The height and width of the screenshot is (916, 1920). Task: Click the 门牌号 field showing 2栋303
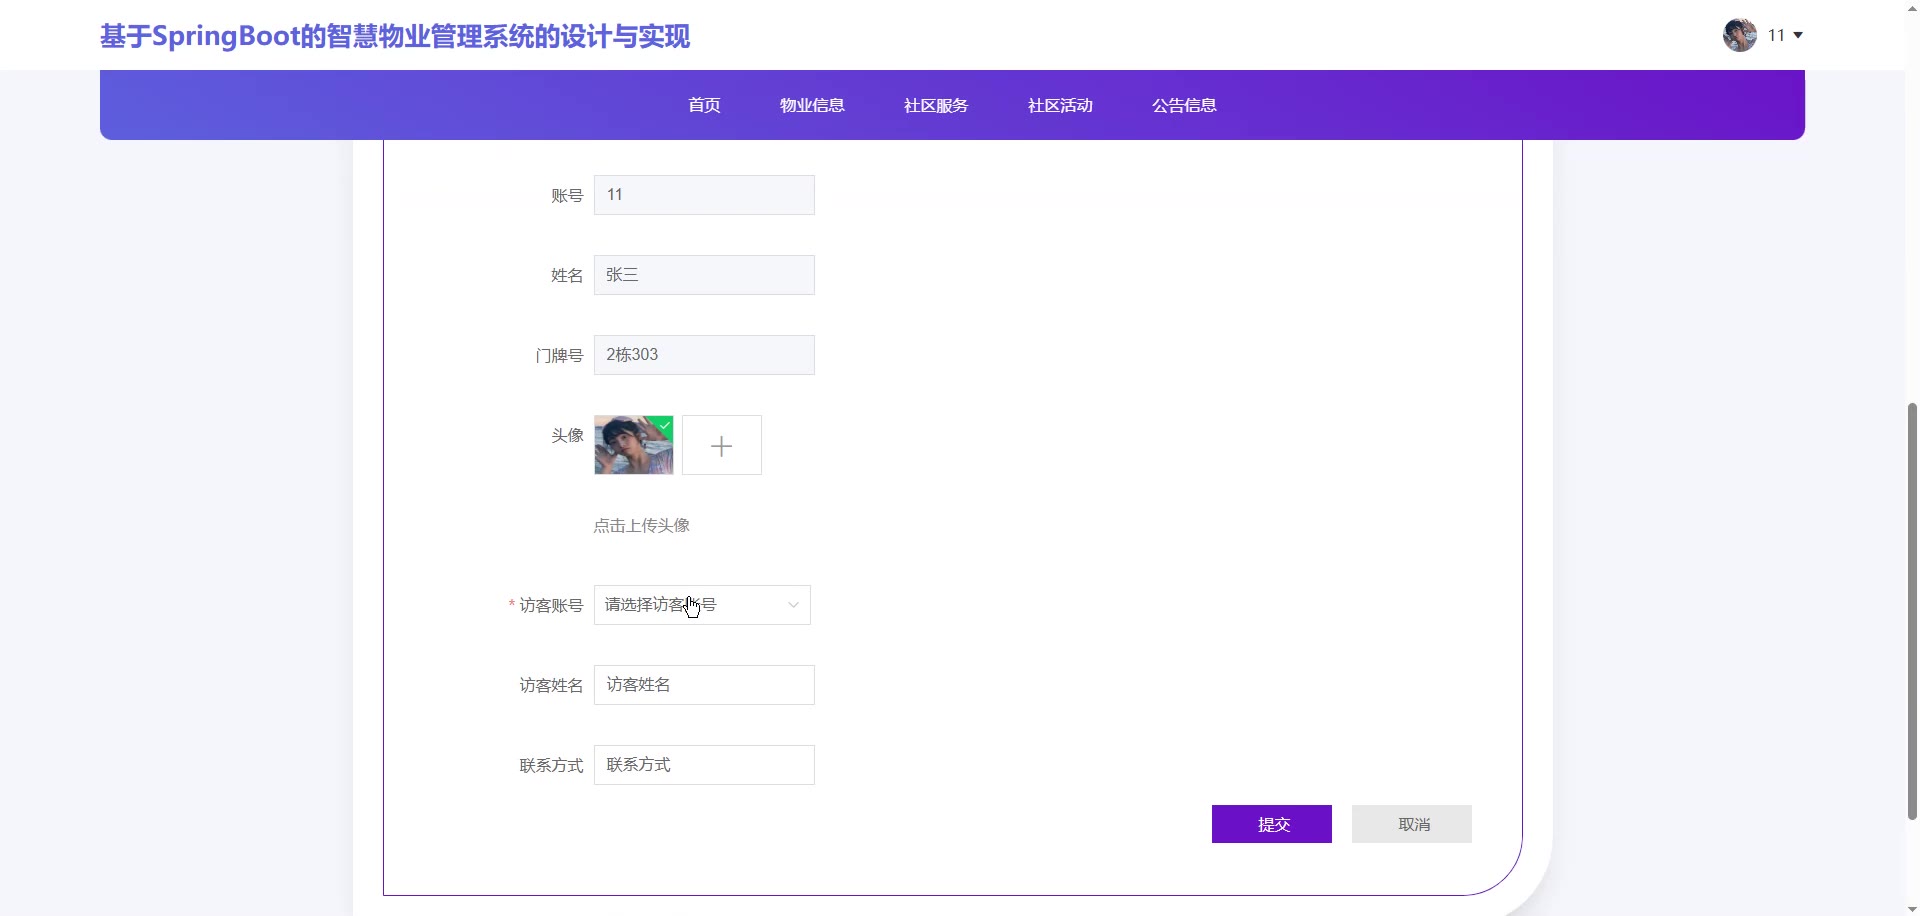point(704,355)
